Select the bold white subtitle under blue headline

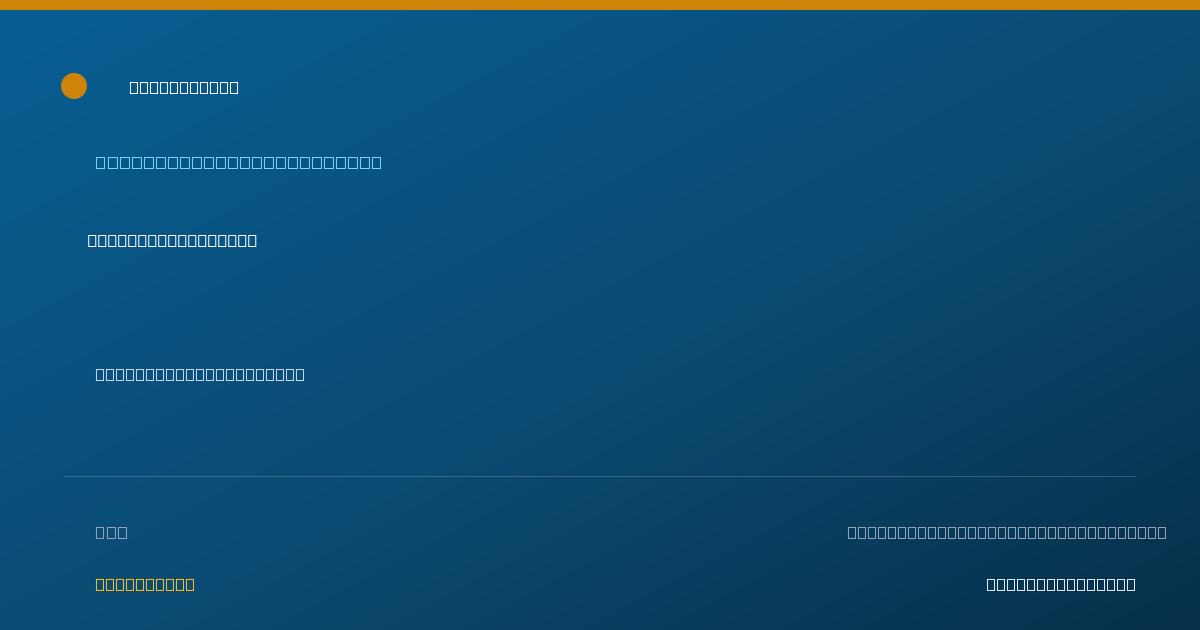[172, 240]
